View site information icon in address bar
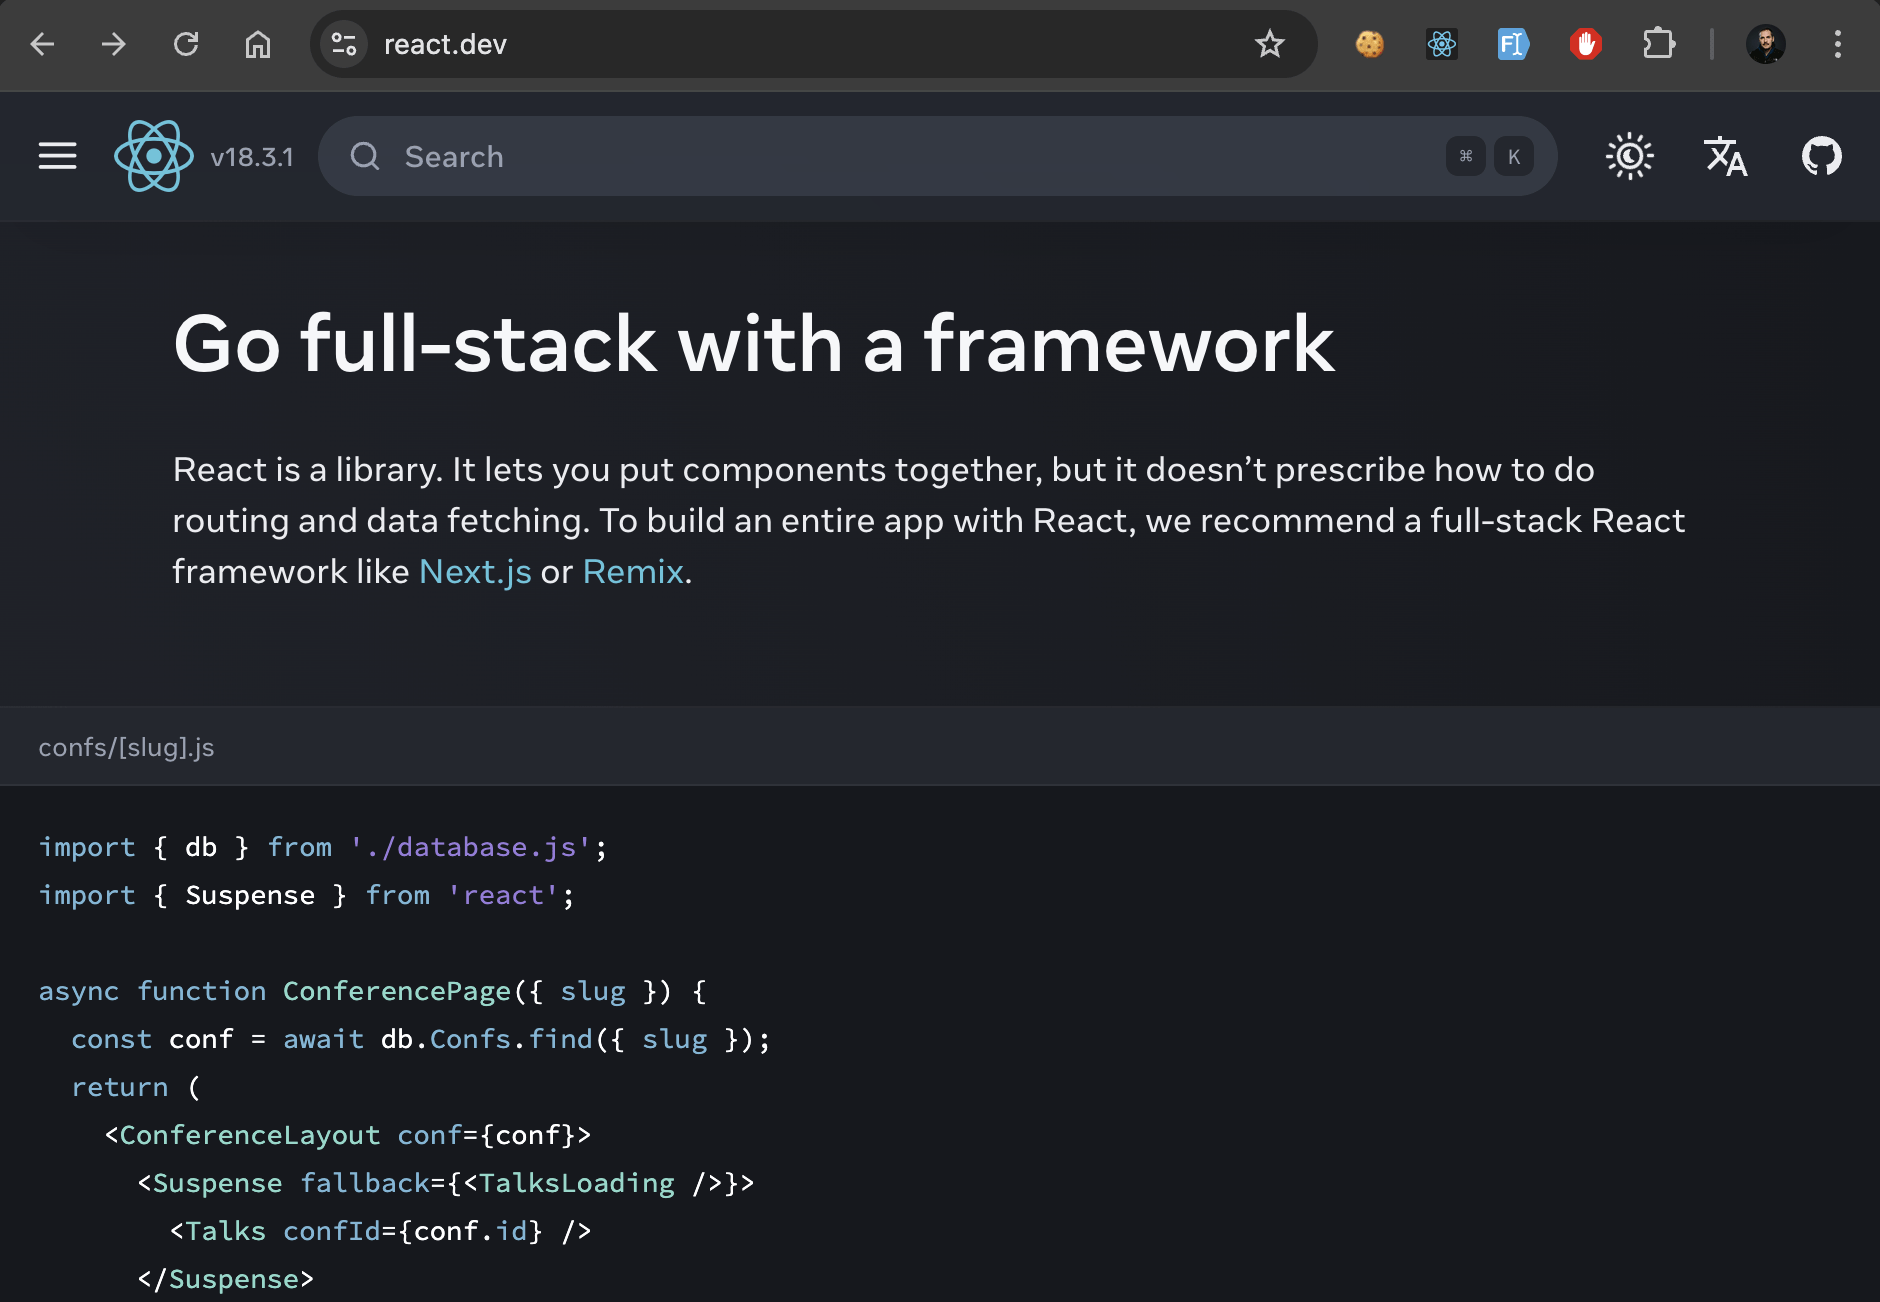 (x=344, y=44)
